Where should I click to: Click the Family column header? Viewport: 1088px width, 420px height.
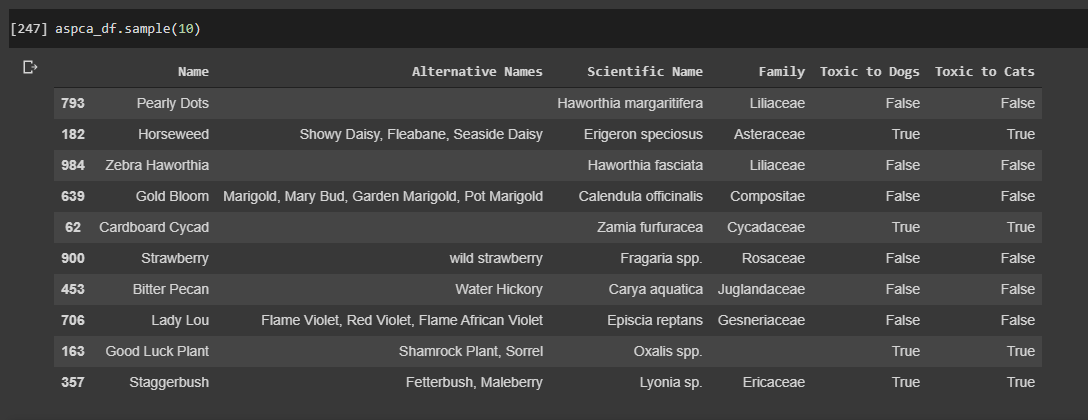(781, 72)
